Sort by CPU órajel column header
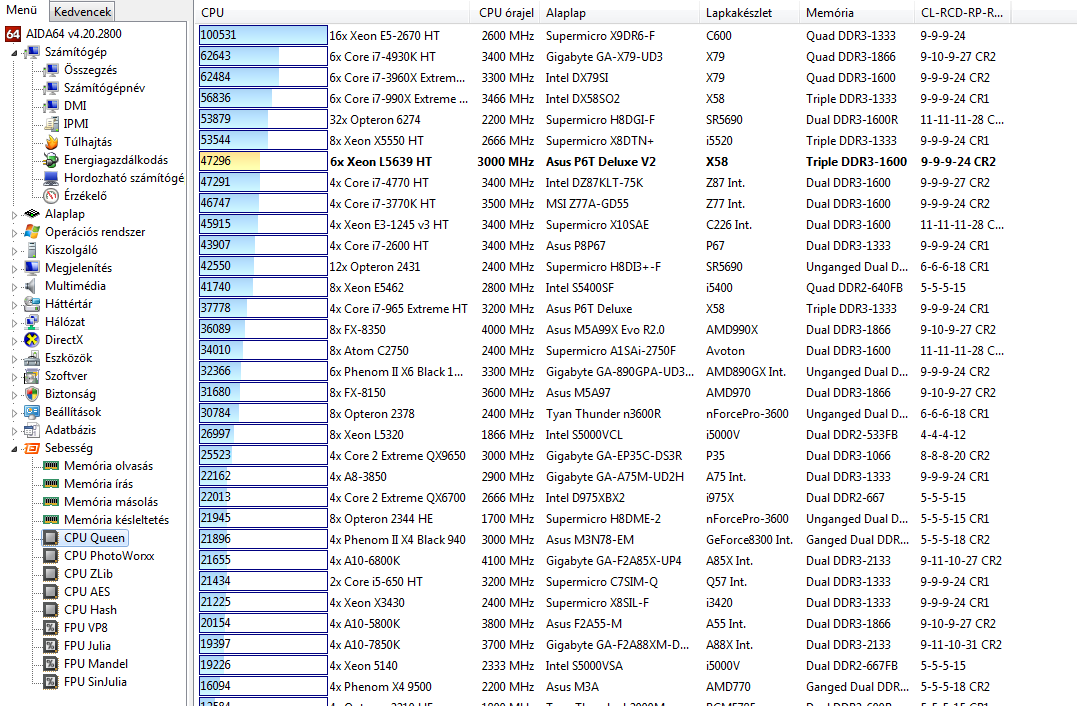Screen dimensions: 1077x722 [506, 12]
